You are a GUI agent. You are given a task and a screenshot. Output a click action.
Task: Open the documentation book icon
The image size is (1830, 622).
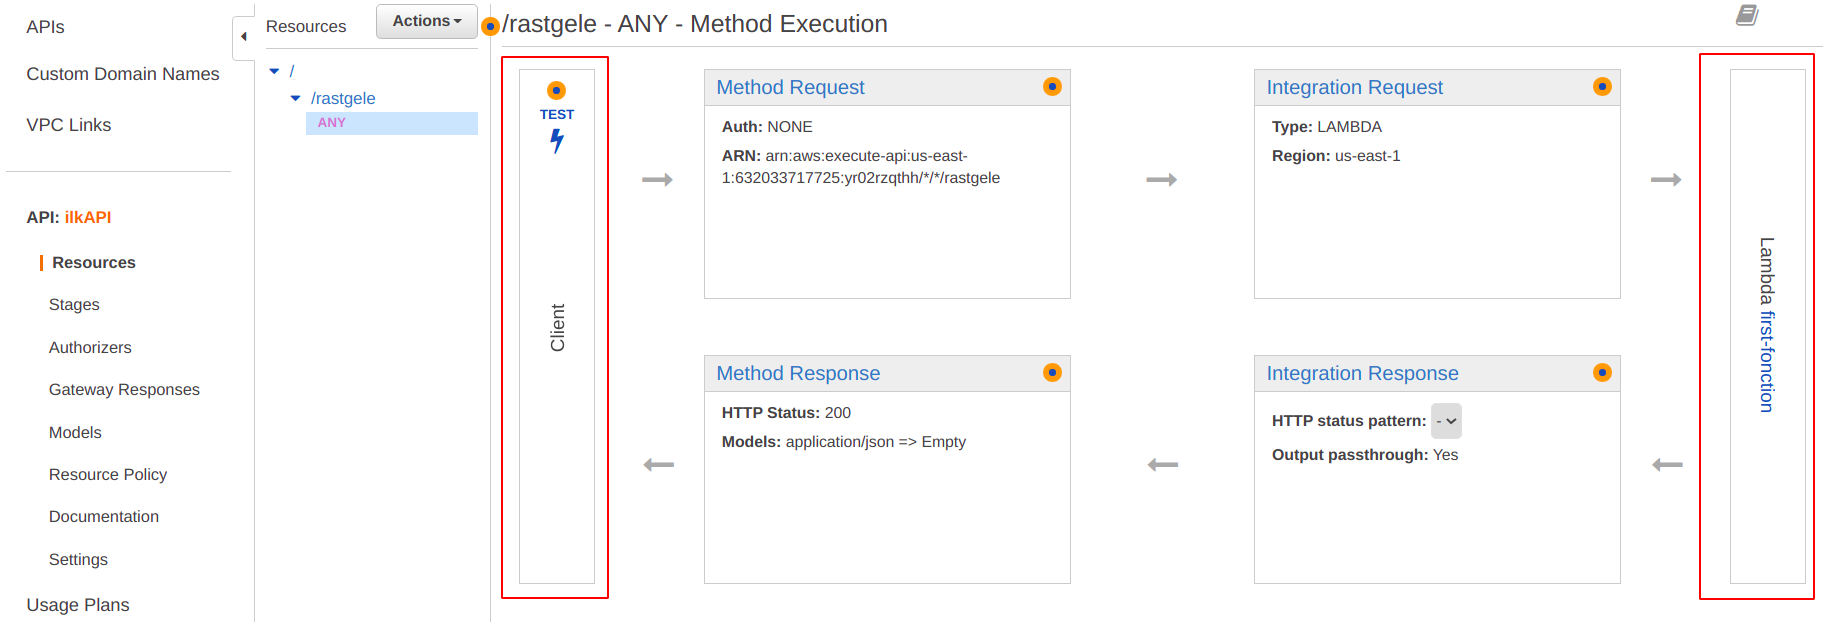(1747, 15)
